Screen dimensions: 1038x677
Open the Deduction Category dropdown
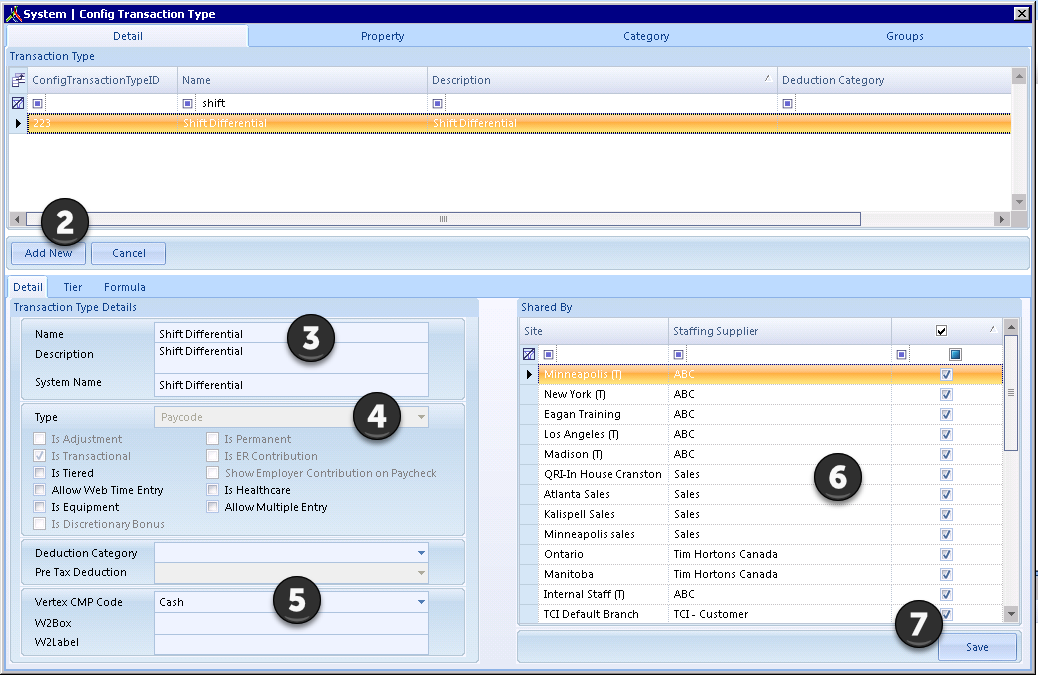click(421, 553)
